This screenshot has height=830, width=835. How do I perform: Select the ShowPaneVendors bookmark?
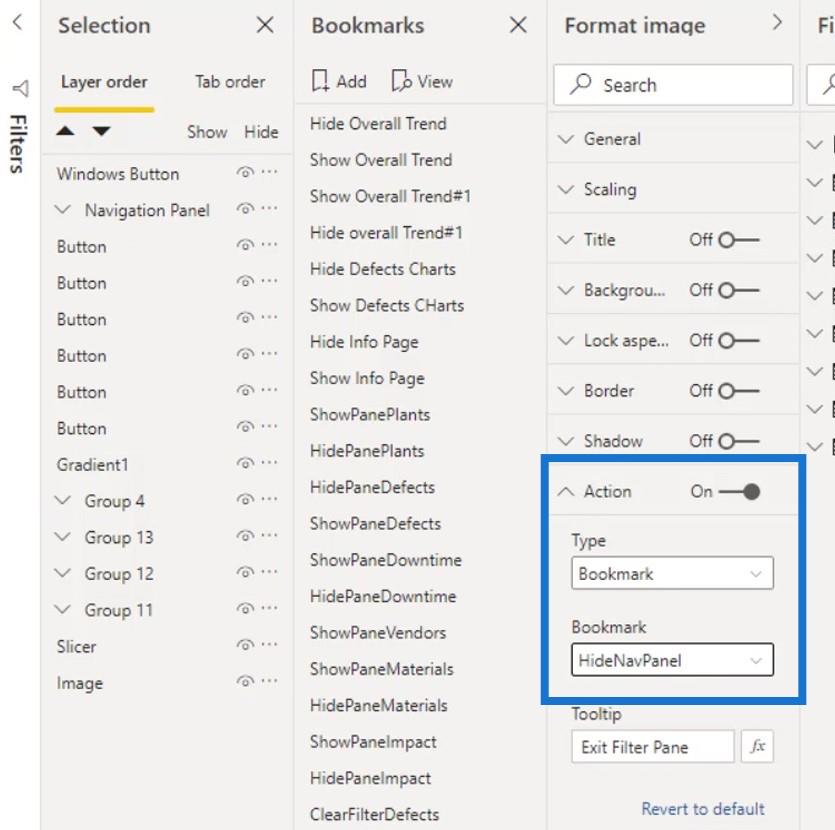(x=378, y=632)
